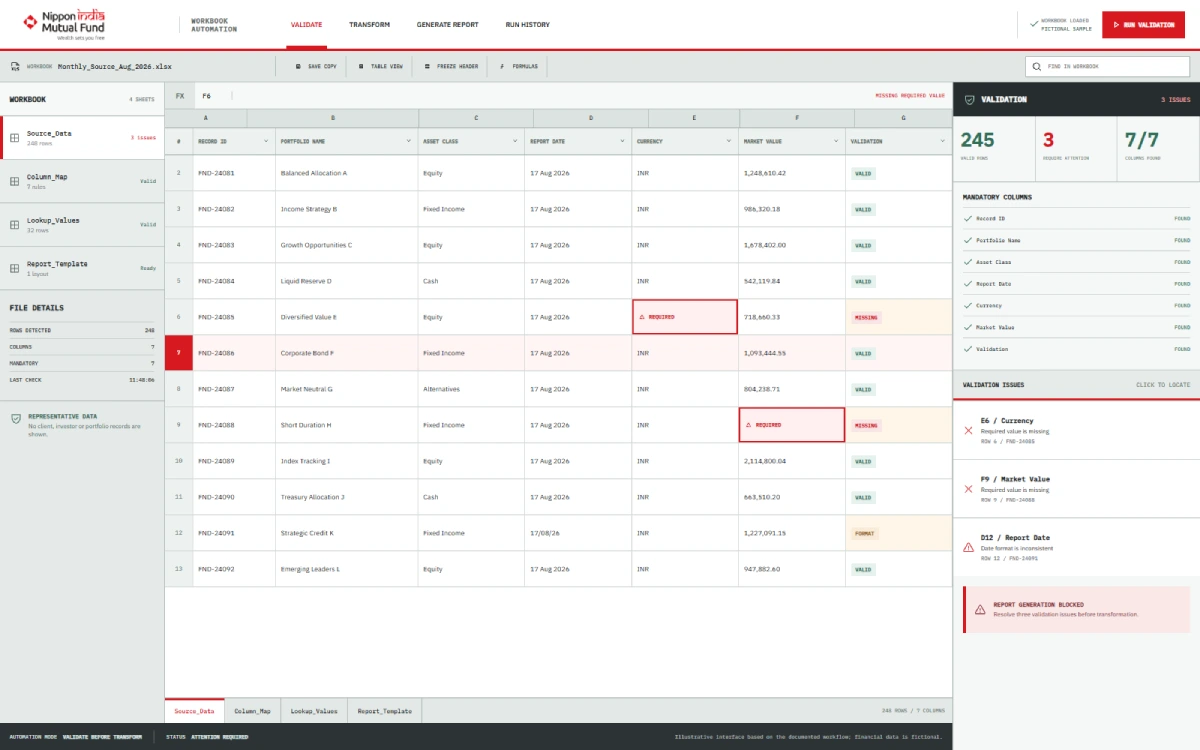
Task: Select column header letter B
Action: (x=333, y=118)
